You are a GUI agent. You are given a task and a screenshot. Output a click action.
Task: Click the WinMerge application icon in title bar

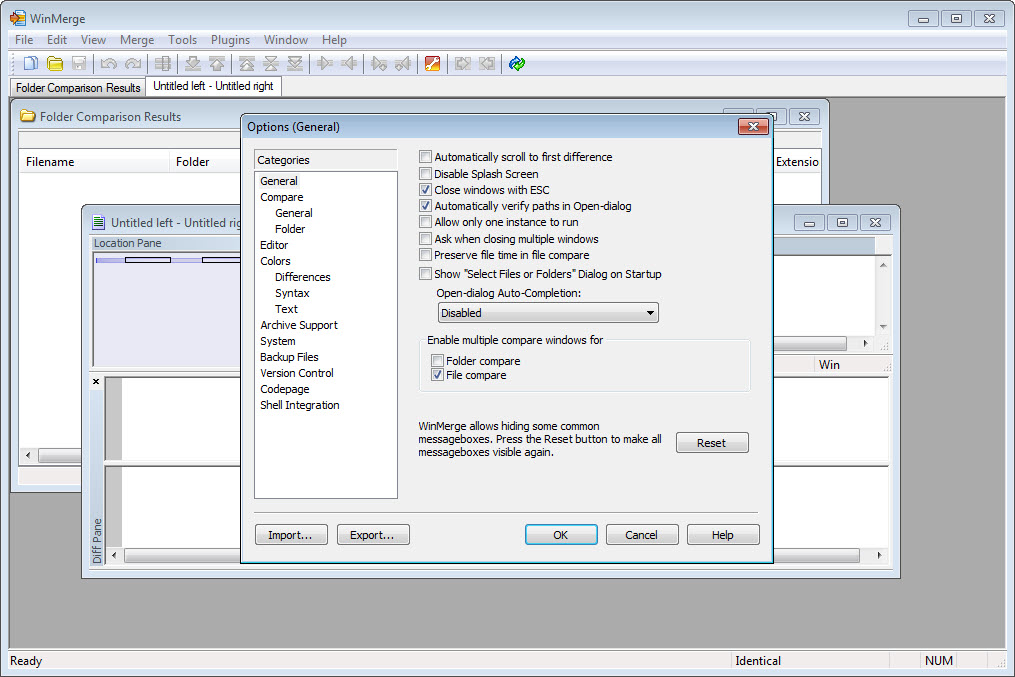point(17,18)
